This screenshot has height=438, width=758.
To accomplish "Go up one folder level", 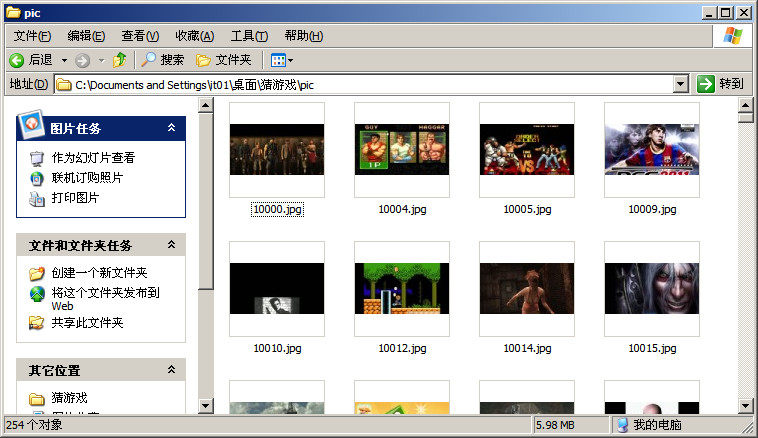I will 119,60.
